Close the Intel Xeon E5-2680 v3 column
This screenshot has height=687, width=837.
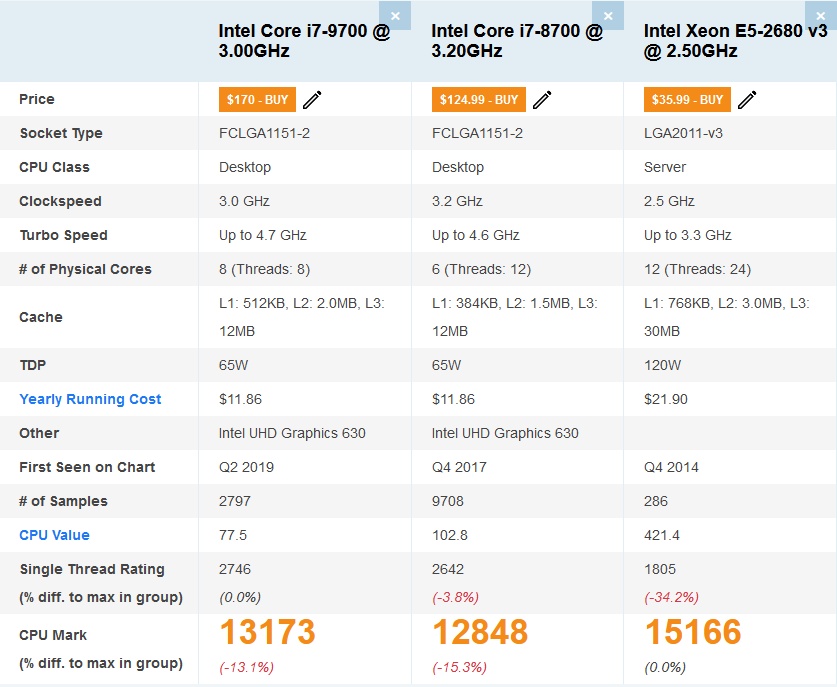821,15
